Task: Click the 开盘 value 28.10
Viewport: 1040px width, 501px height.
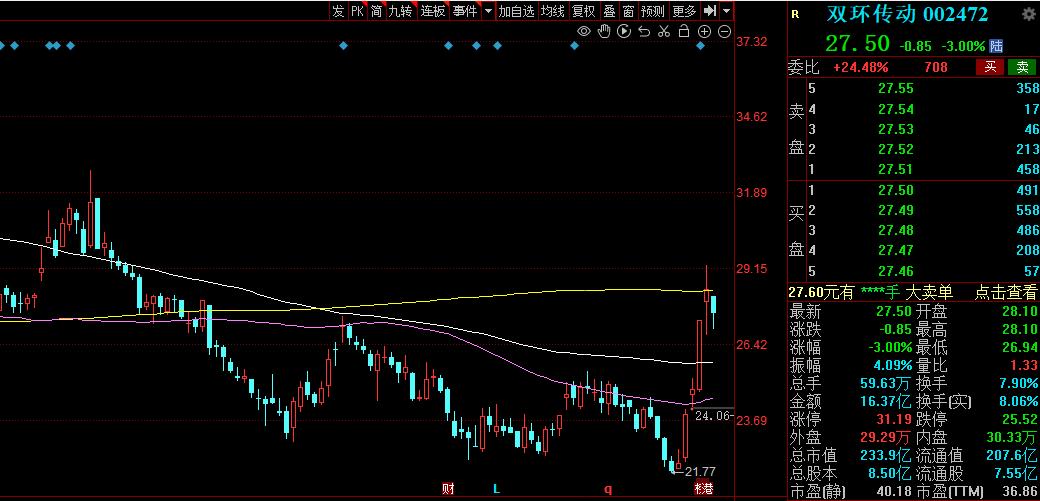Action: [x=1019, y=312]
